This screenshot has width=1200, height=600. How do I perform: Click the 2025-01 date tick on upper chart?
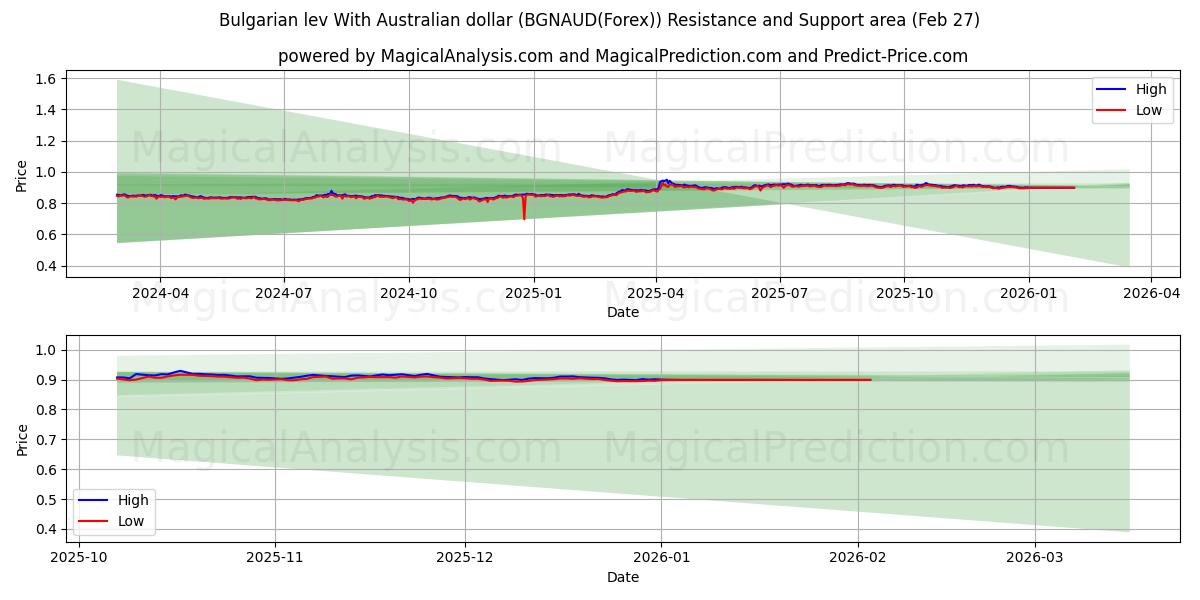coord(533,294)
